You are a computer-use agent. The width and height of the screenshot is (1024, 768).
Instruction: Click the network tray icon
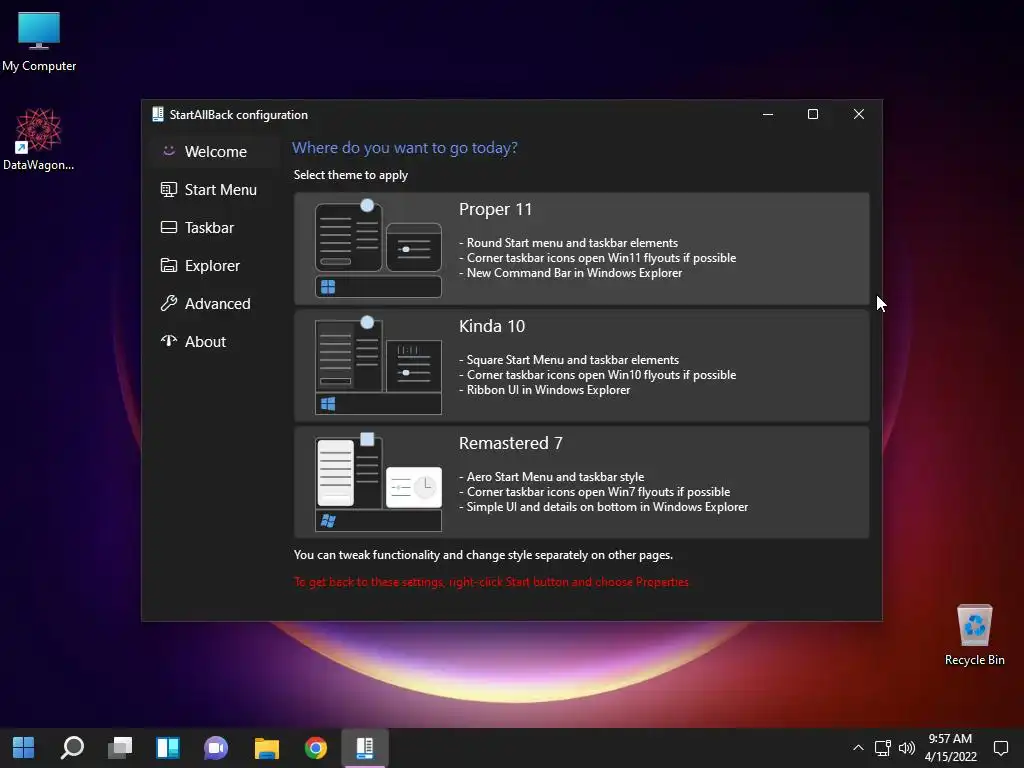click(882, 748)
